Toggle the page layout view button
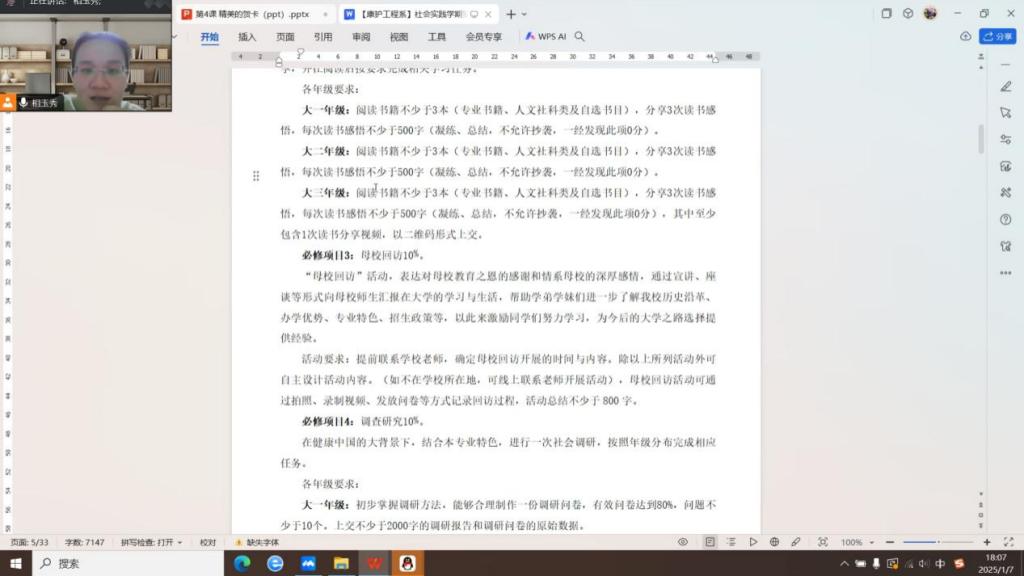The image size is (1024, 576). [709, 542]
